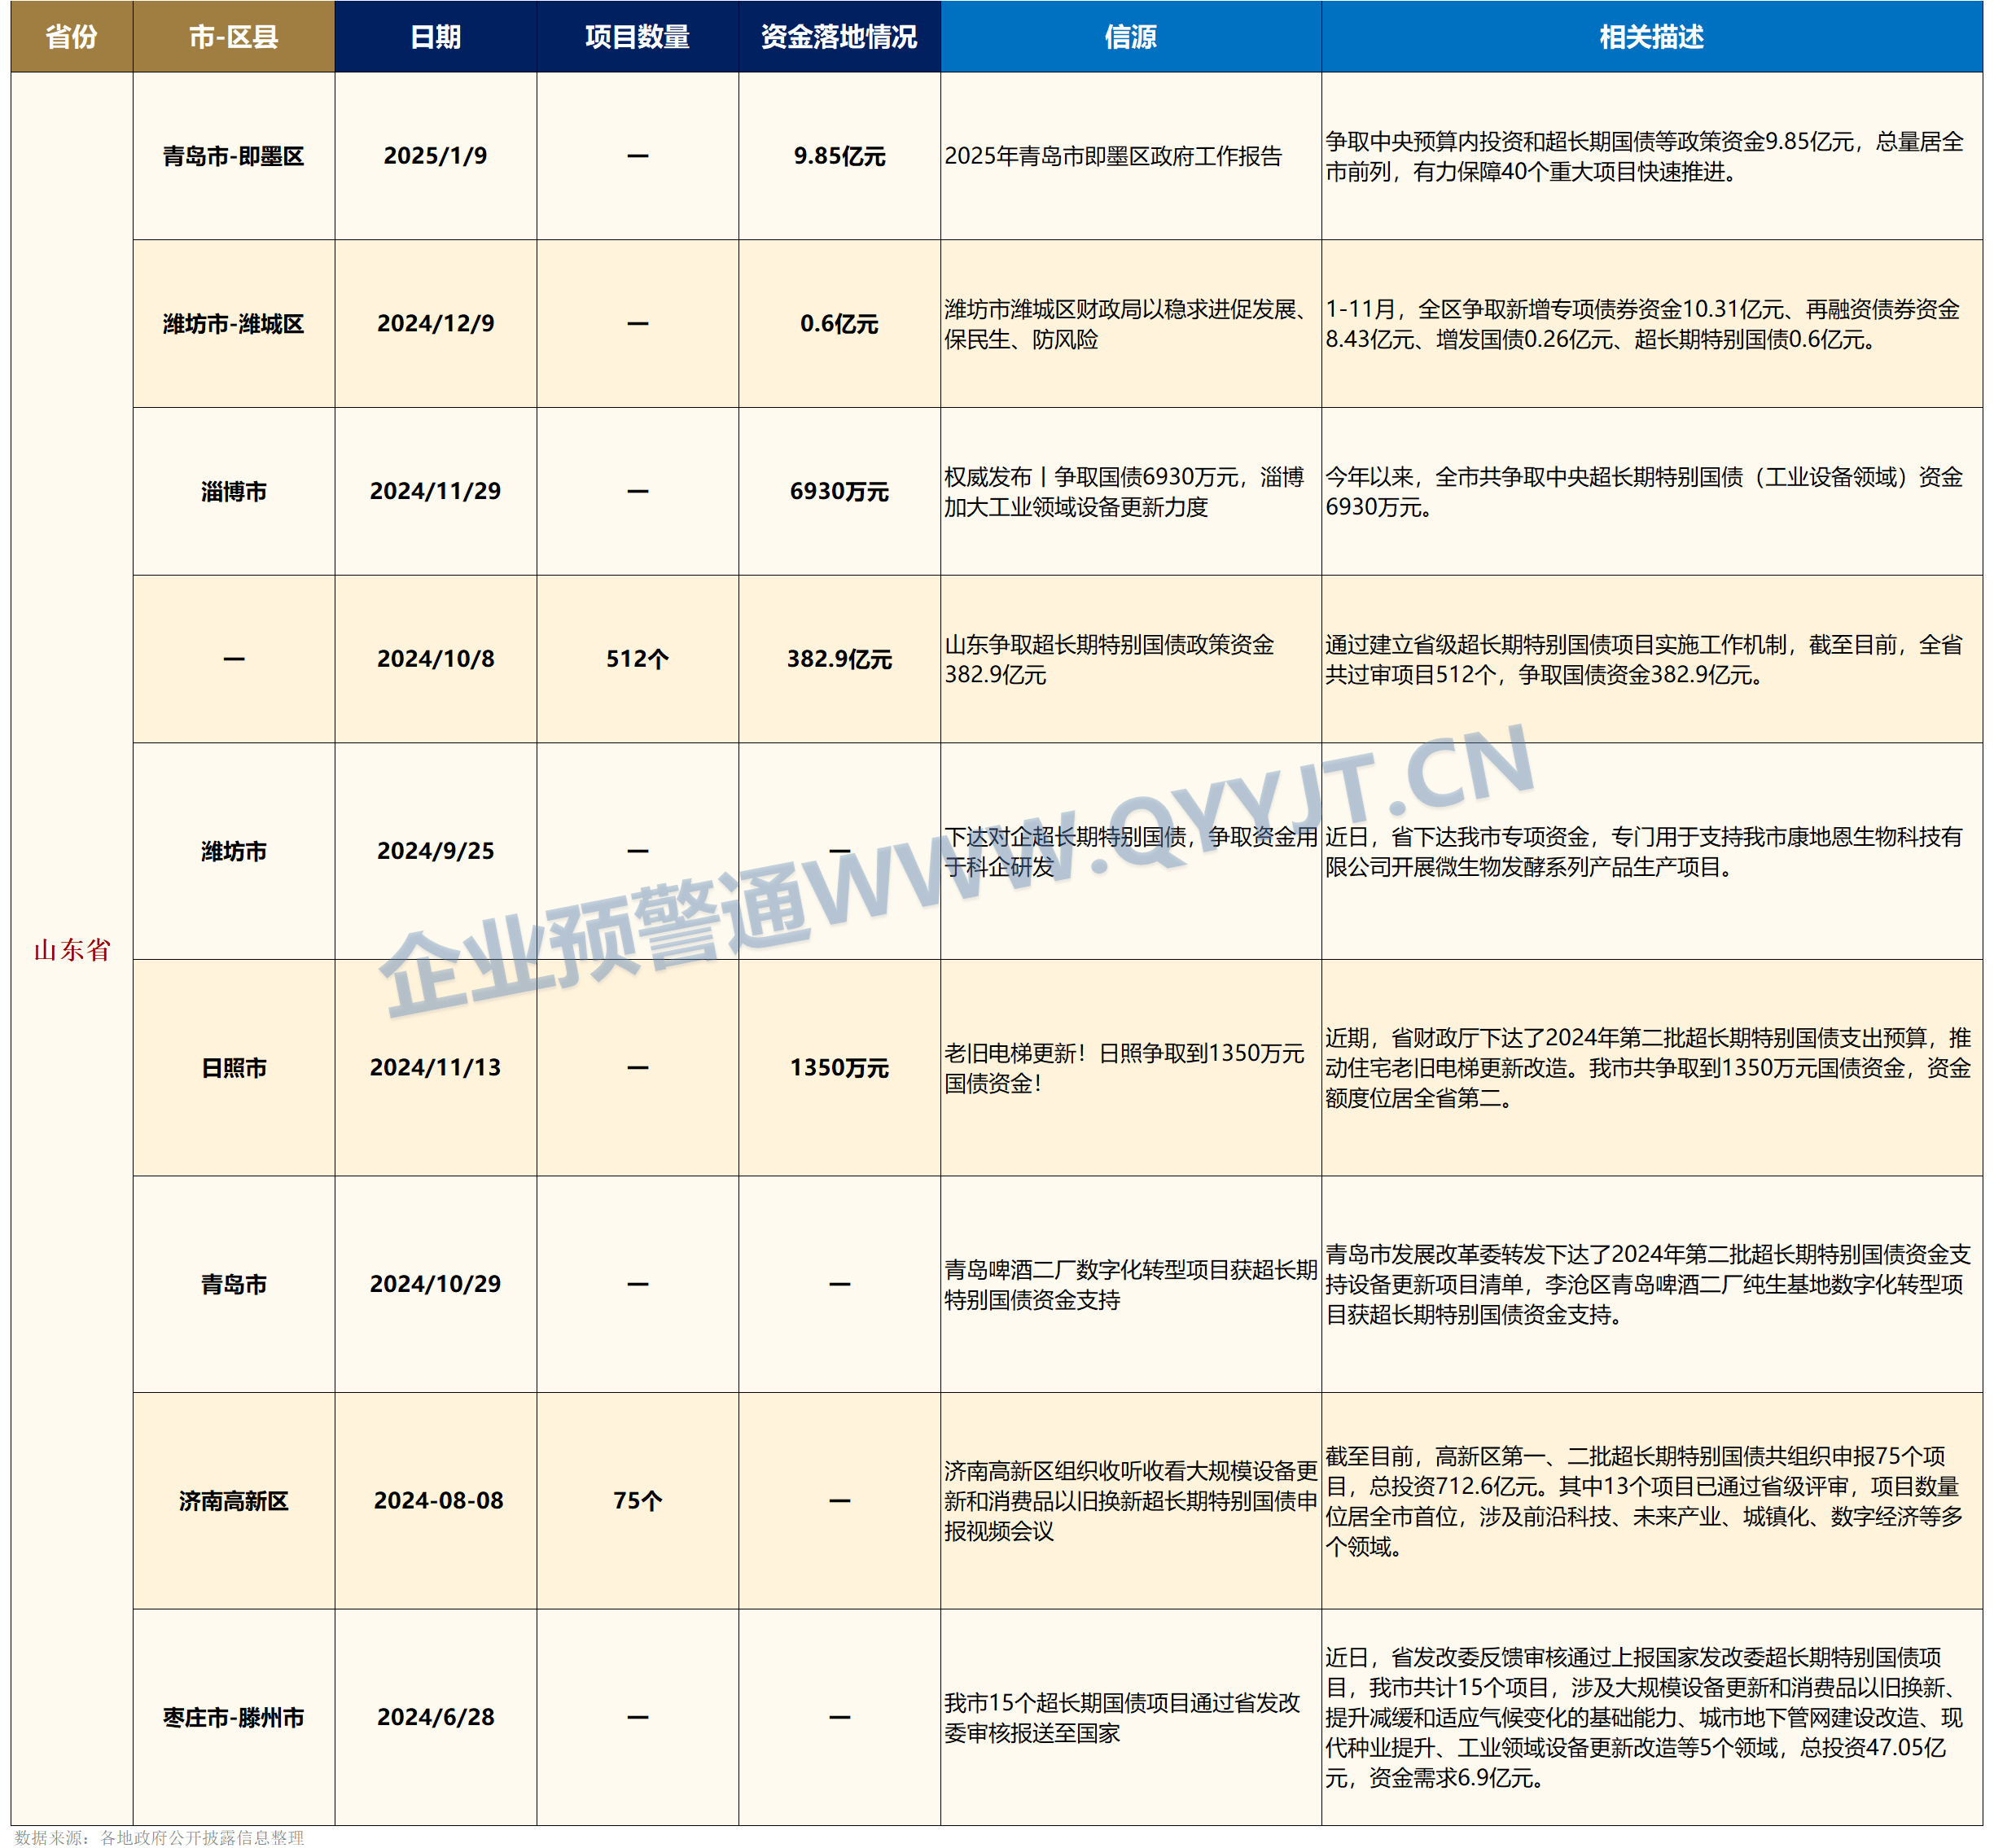This screenshot has width=1994, height=1848.
Task: Click the 青岛市-即墨区 row label
Action: tap(233, 155)
